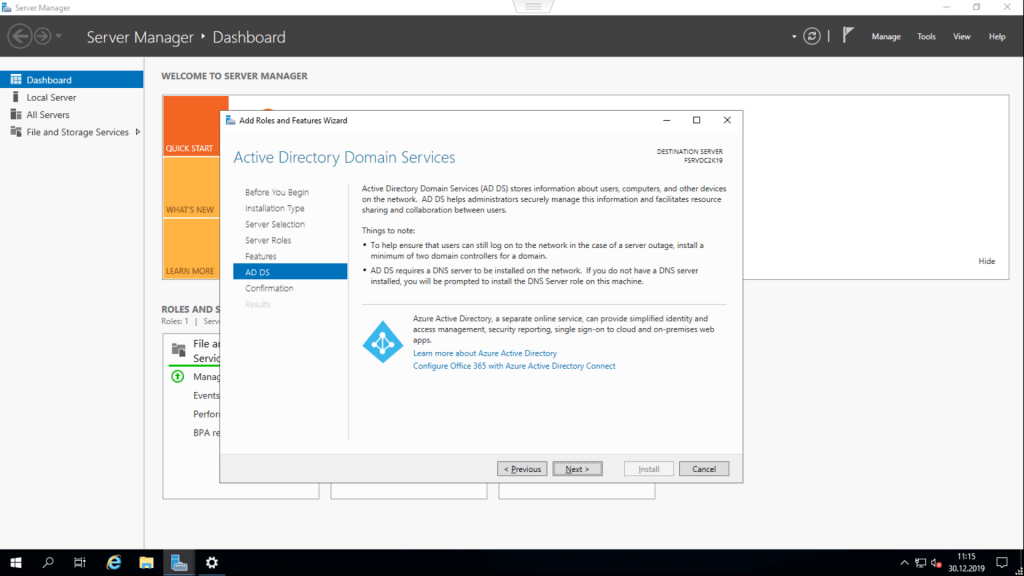Click the Next button in wizard
The width and height of the screenshot is (1024, 576).
(x=577, y=469)
